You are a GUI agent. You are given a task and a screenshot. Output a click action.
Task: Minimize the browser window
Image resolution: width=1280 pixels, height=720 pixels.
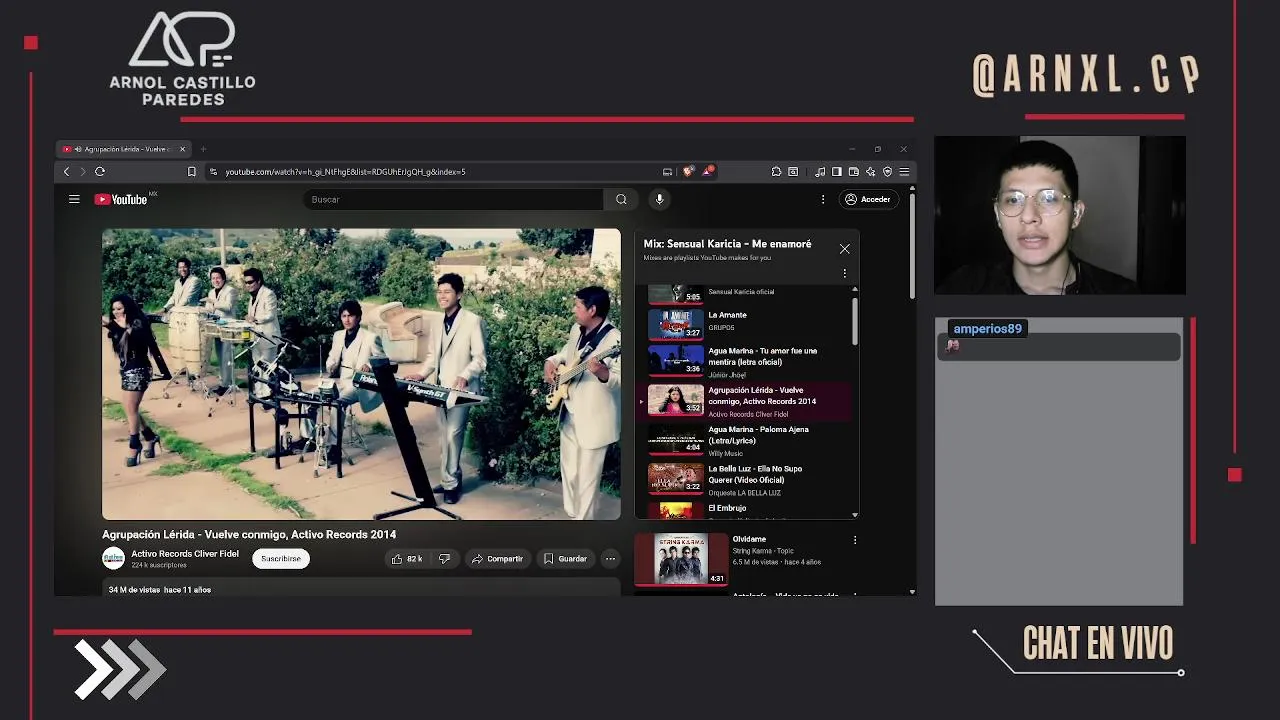851,149
